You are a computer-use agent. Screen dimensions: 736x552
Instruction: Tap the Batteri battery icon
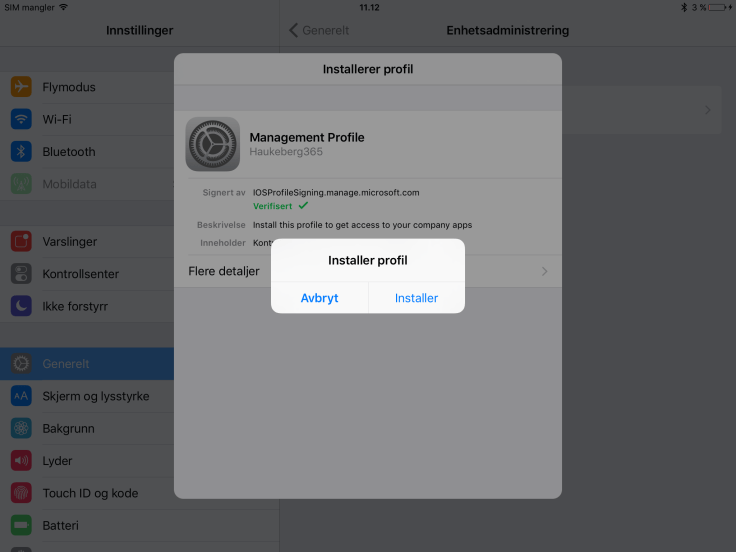click(x=21, y=525)
